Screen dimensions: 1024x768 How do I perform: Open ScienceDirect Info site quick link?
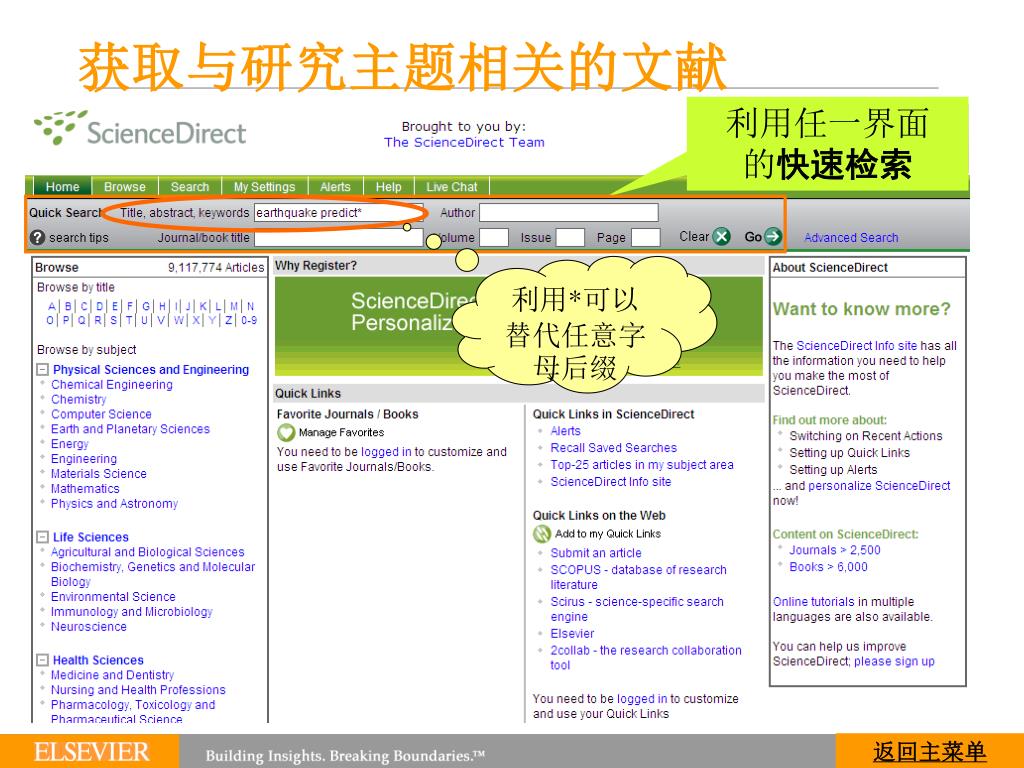611,482
